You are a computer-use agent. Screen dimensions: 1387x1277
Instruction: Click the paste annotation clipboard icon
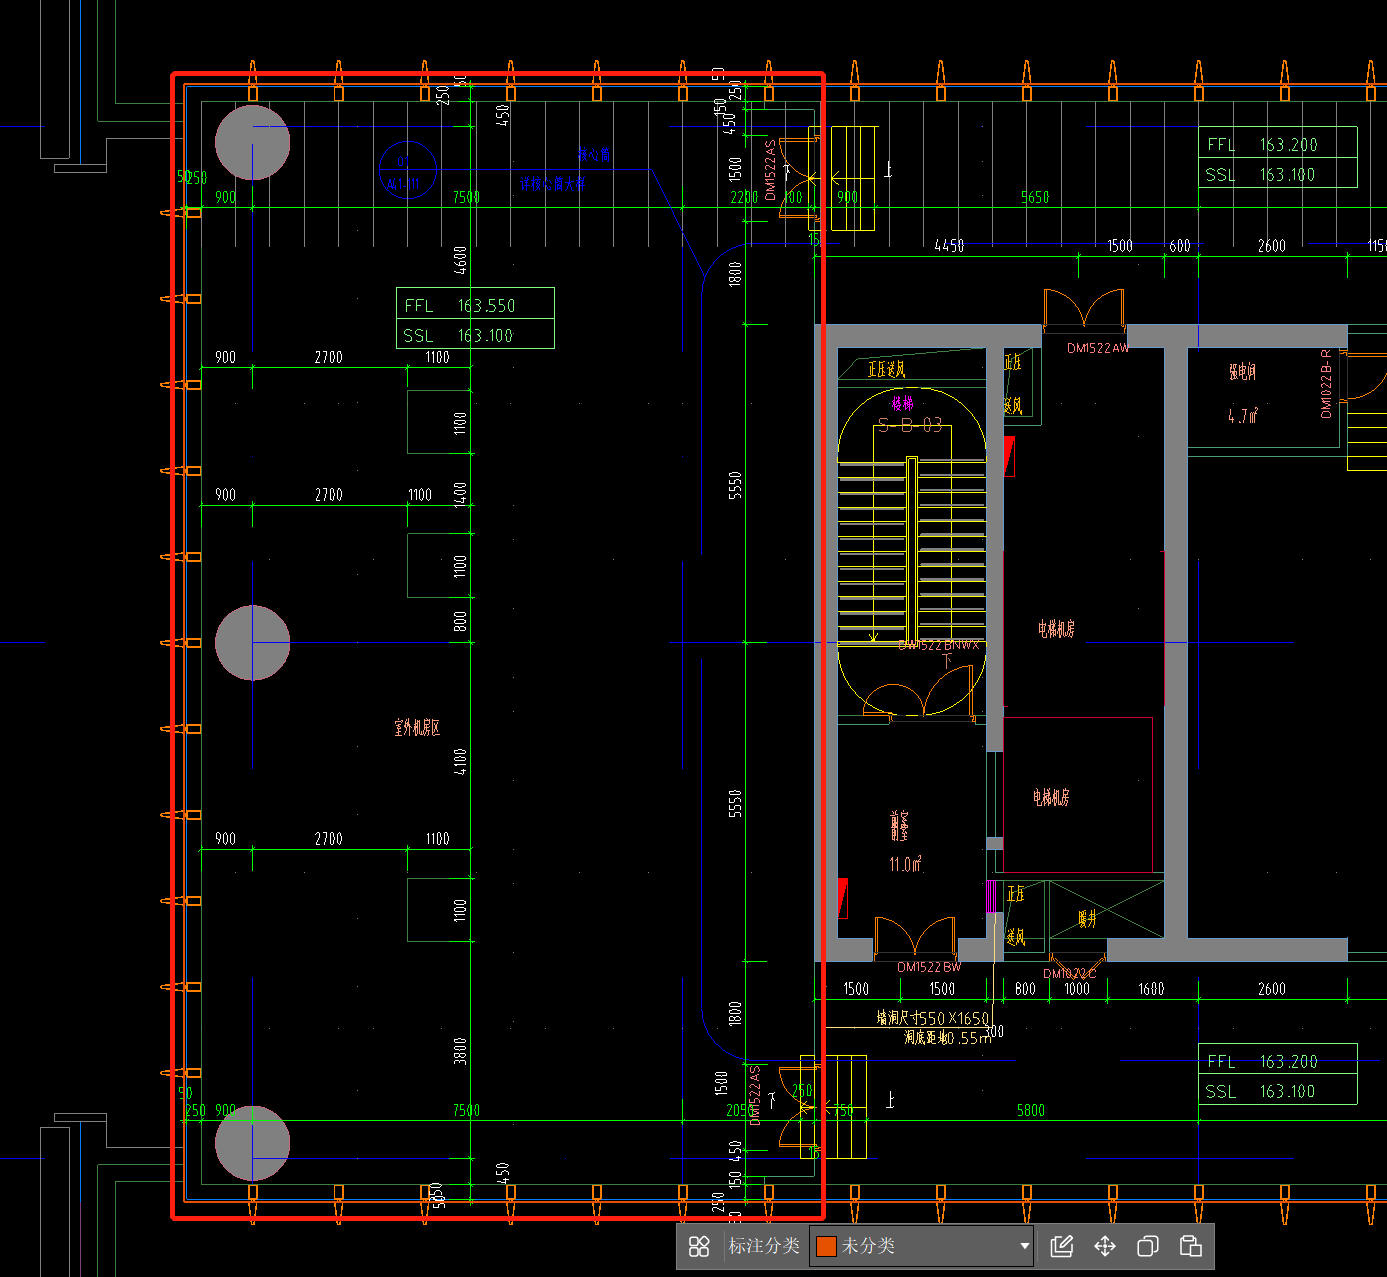click(1190, 1246)
